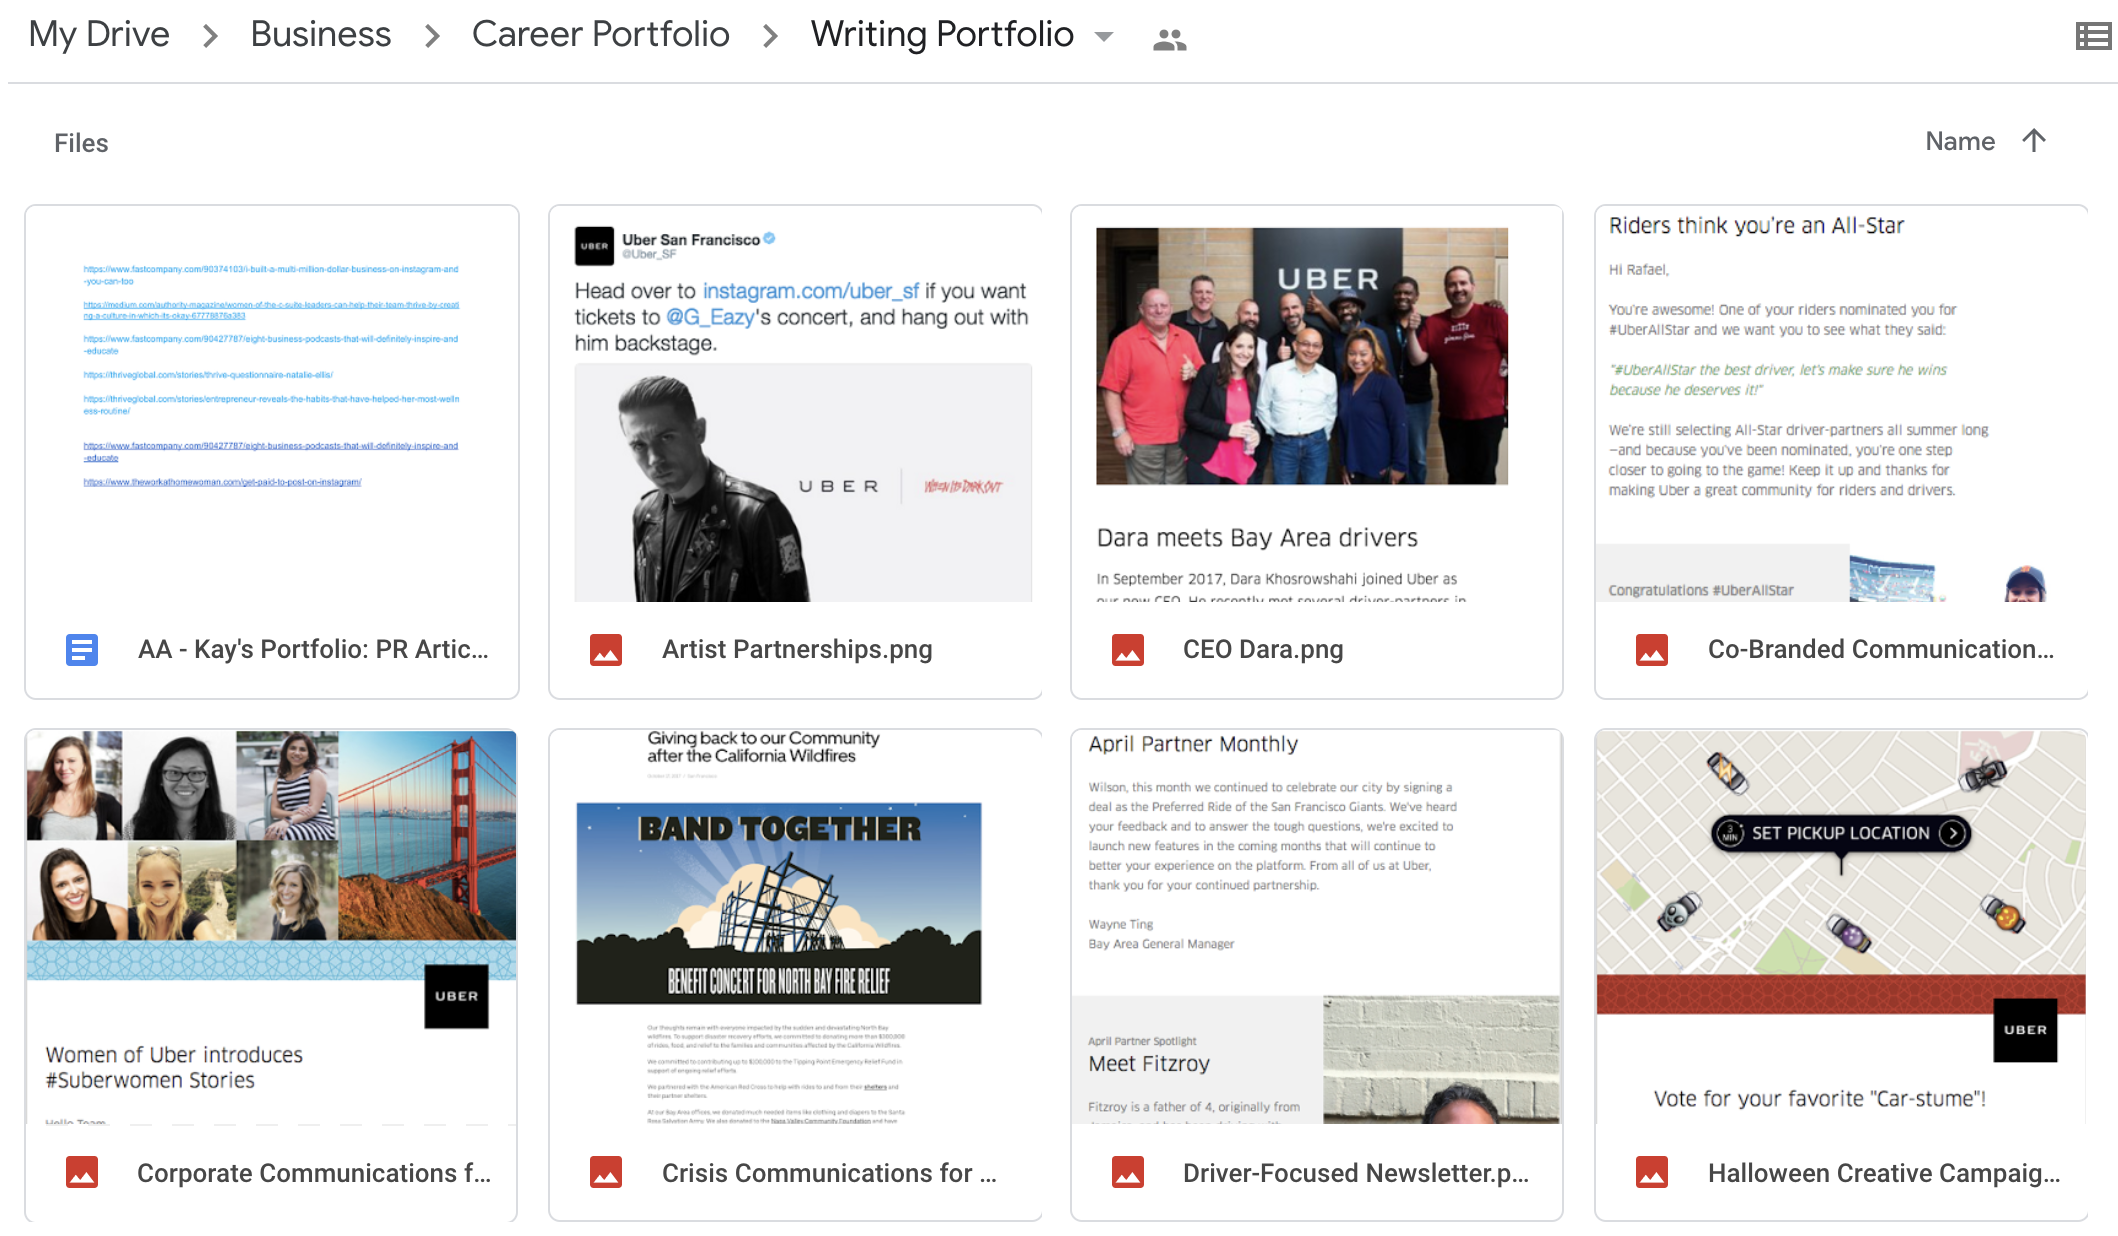Click chevron after My Drive breadcrumb
This screenshot has width=2118, height=1236.
[x=210, y=37]
